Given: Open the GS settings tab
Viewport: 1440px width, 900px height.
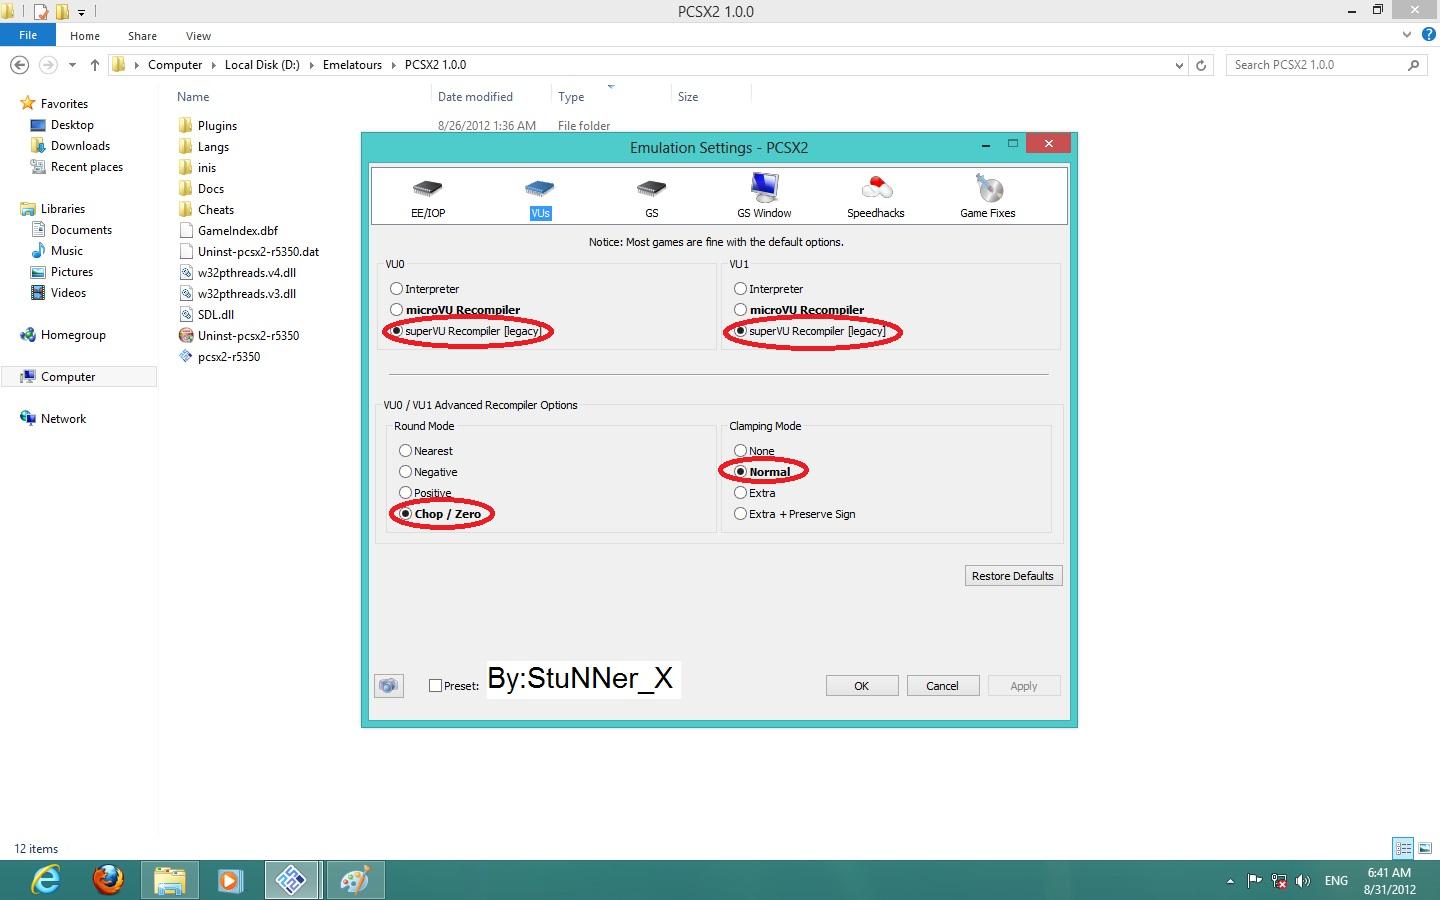Looking at the screenshot, I should [651, 197].
